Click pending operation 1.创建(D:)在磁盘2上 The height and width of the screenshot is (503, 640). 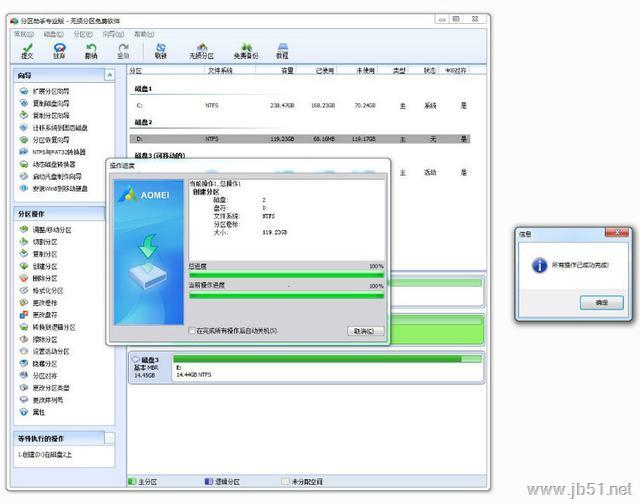[45, 454]
